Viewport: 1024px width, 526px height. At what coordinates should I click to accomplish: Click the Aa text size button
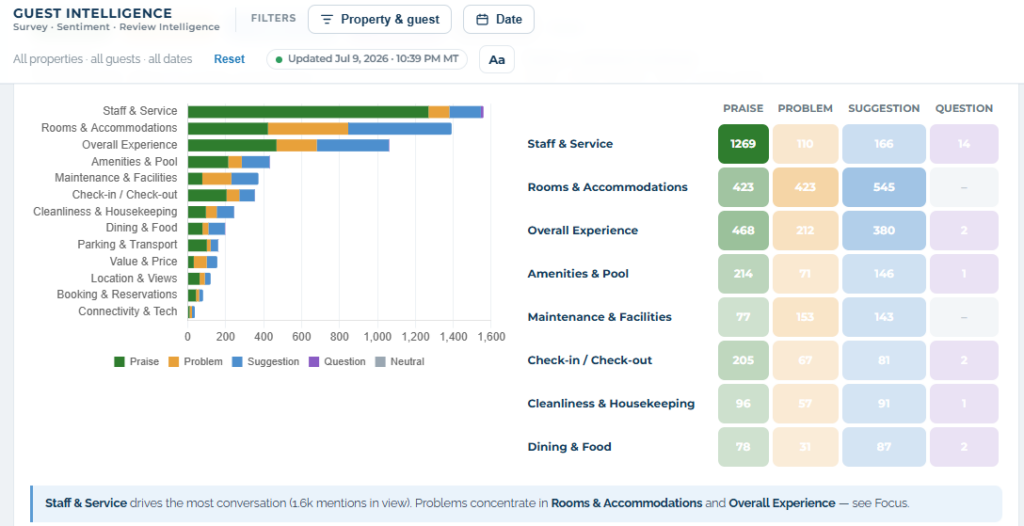point(497,59)
